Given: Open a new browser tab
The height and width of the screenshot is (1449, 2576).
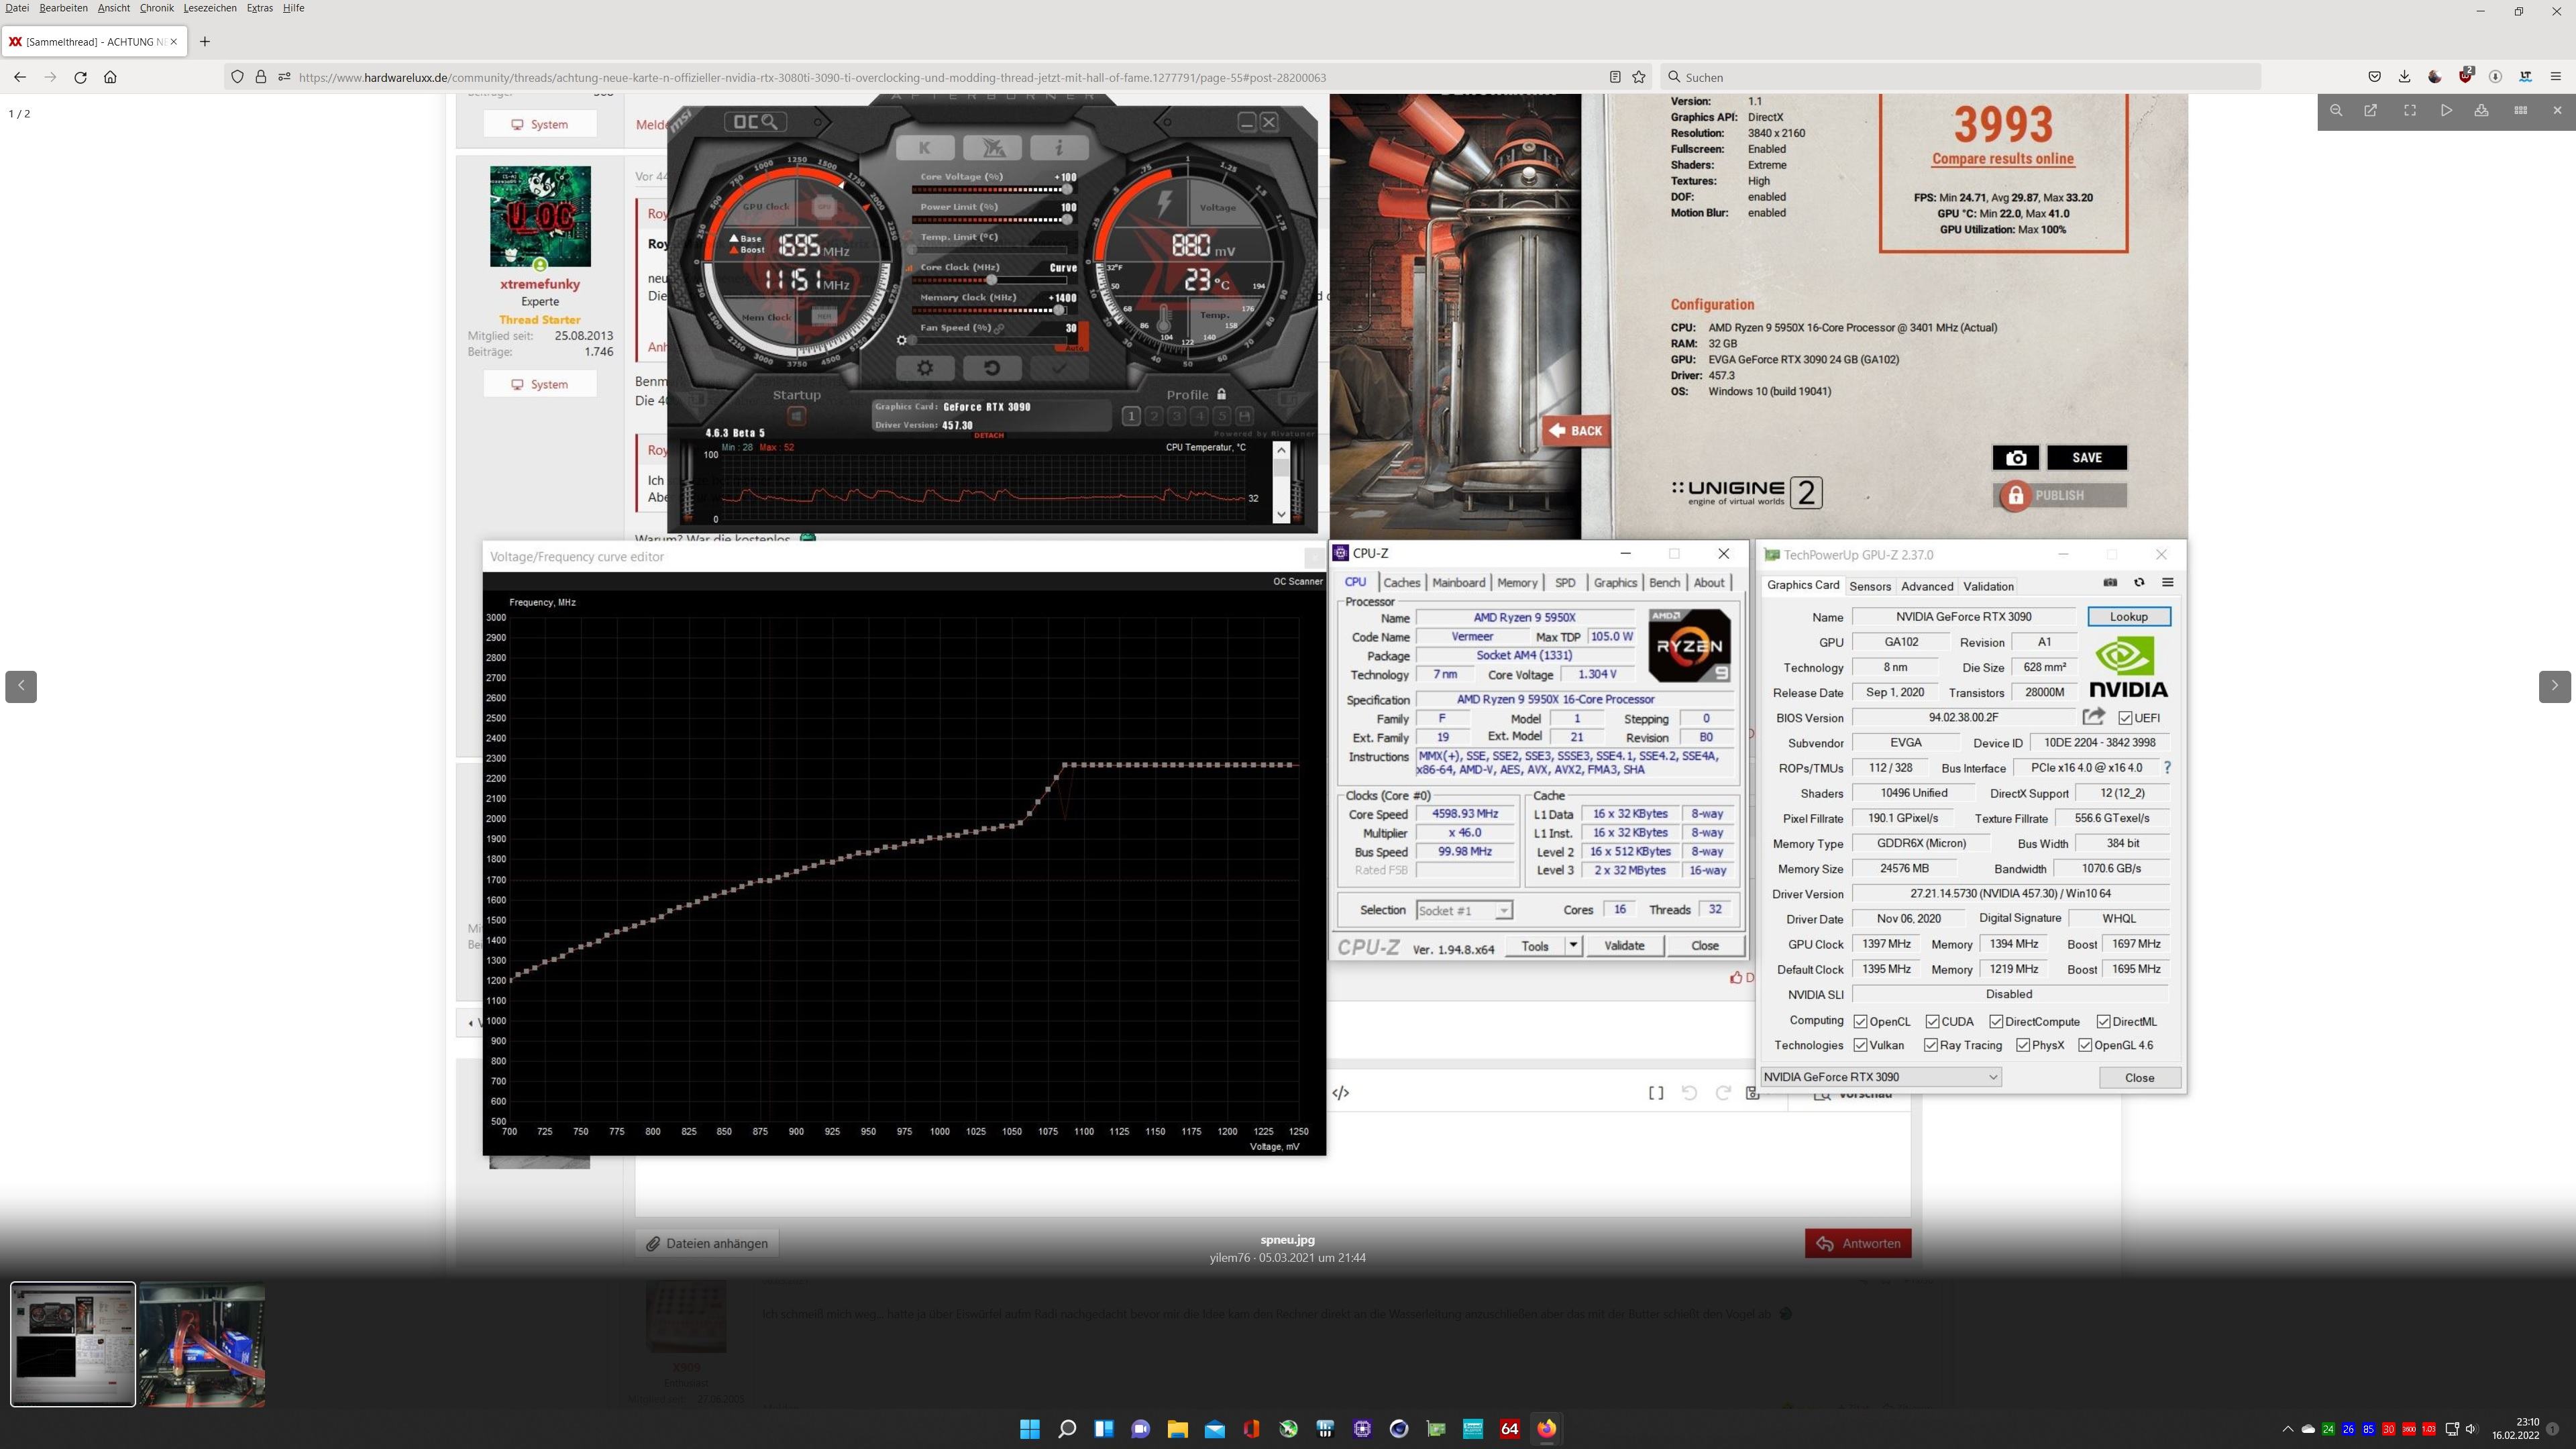Looking at the screenshot, I should tap(205, 42).
